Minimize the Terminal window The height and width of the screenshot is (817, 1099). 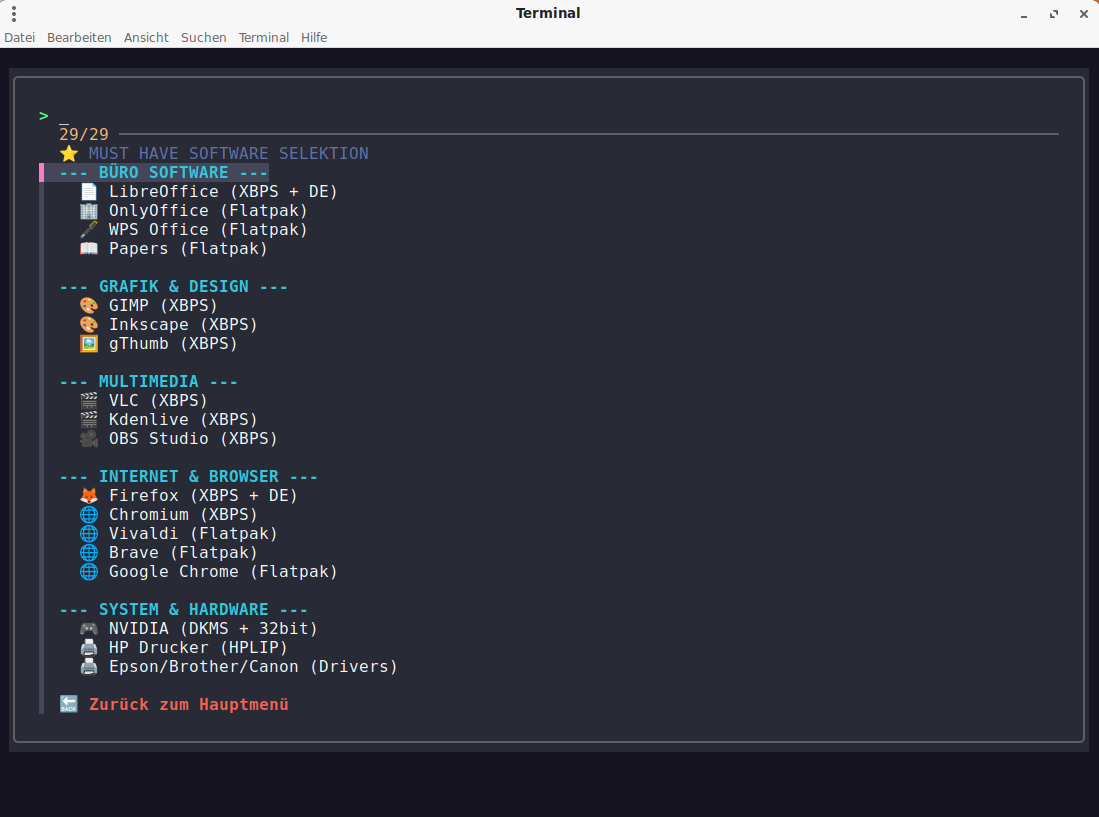click(1024, 14)
